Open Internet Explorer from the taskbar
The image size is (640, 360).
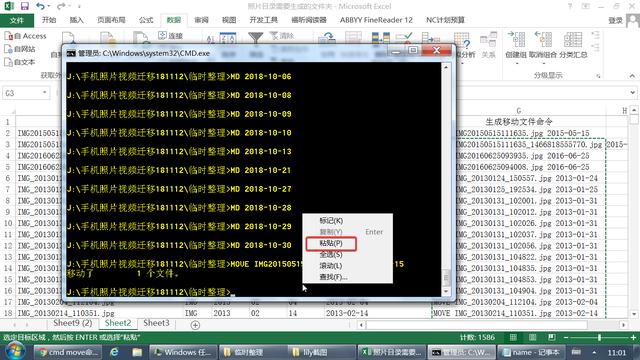114,352
